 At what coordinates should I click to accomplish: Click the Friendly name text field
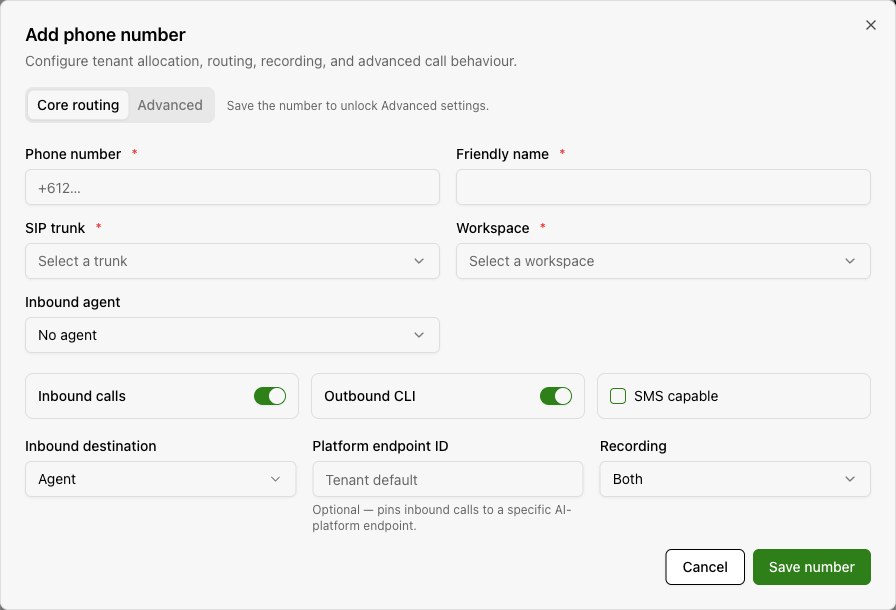(x=663, y=187)
